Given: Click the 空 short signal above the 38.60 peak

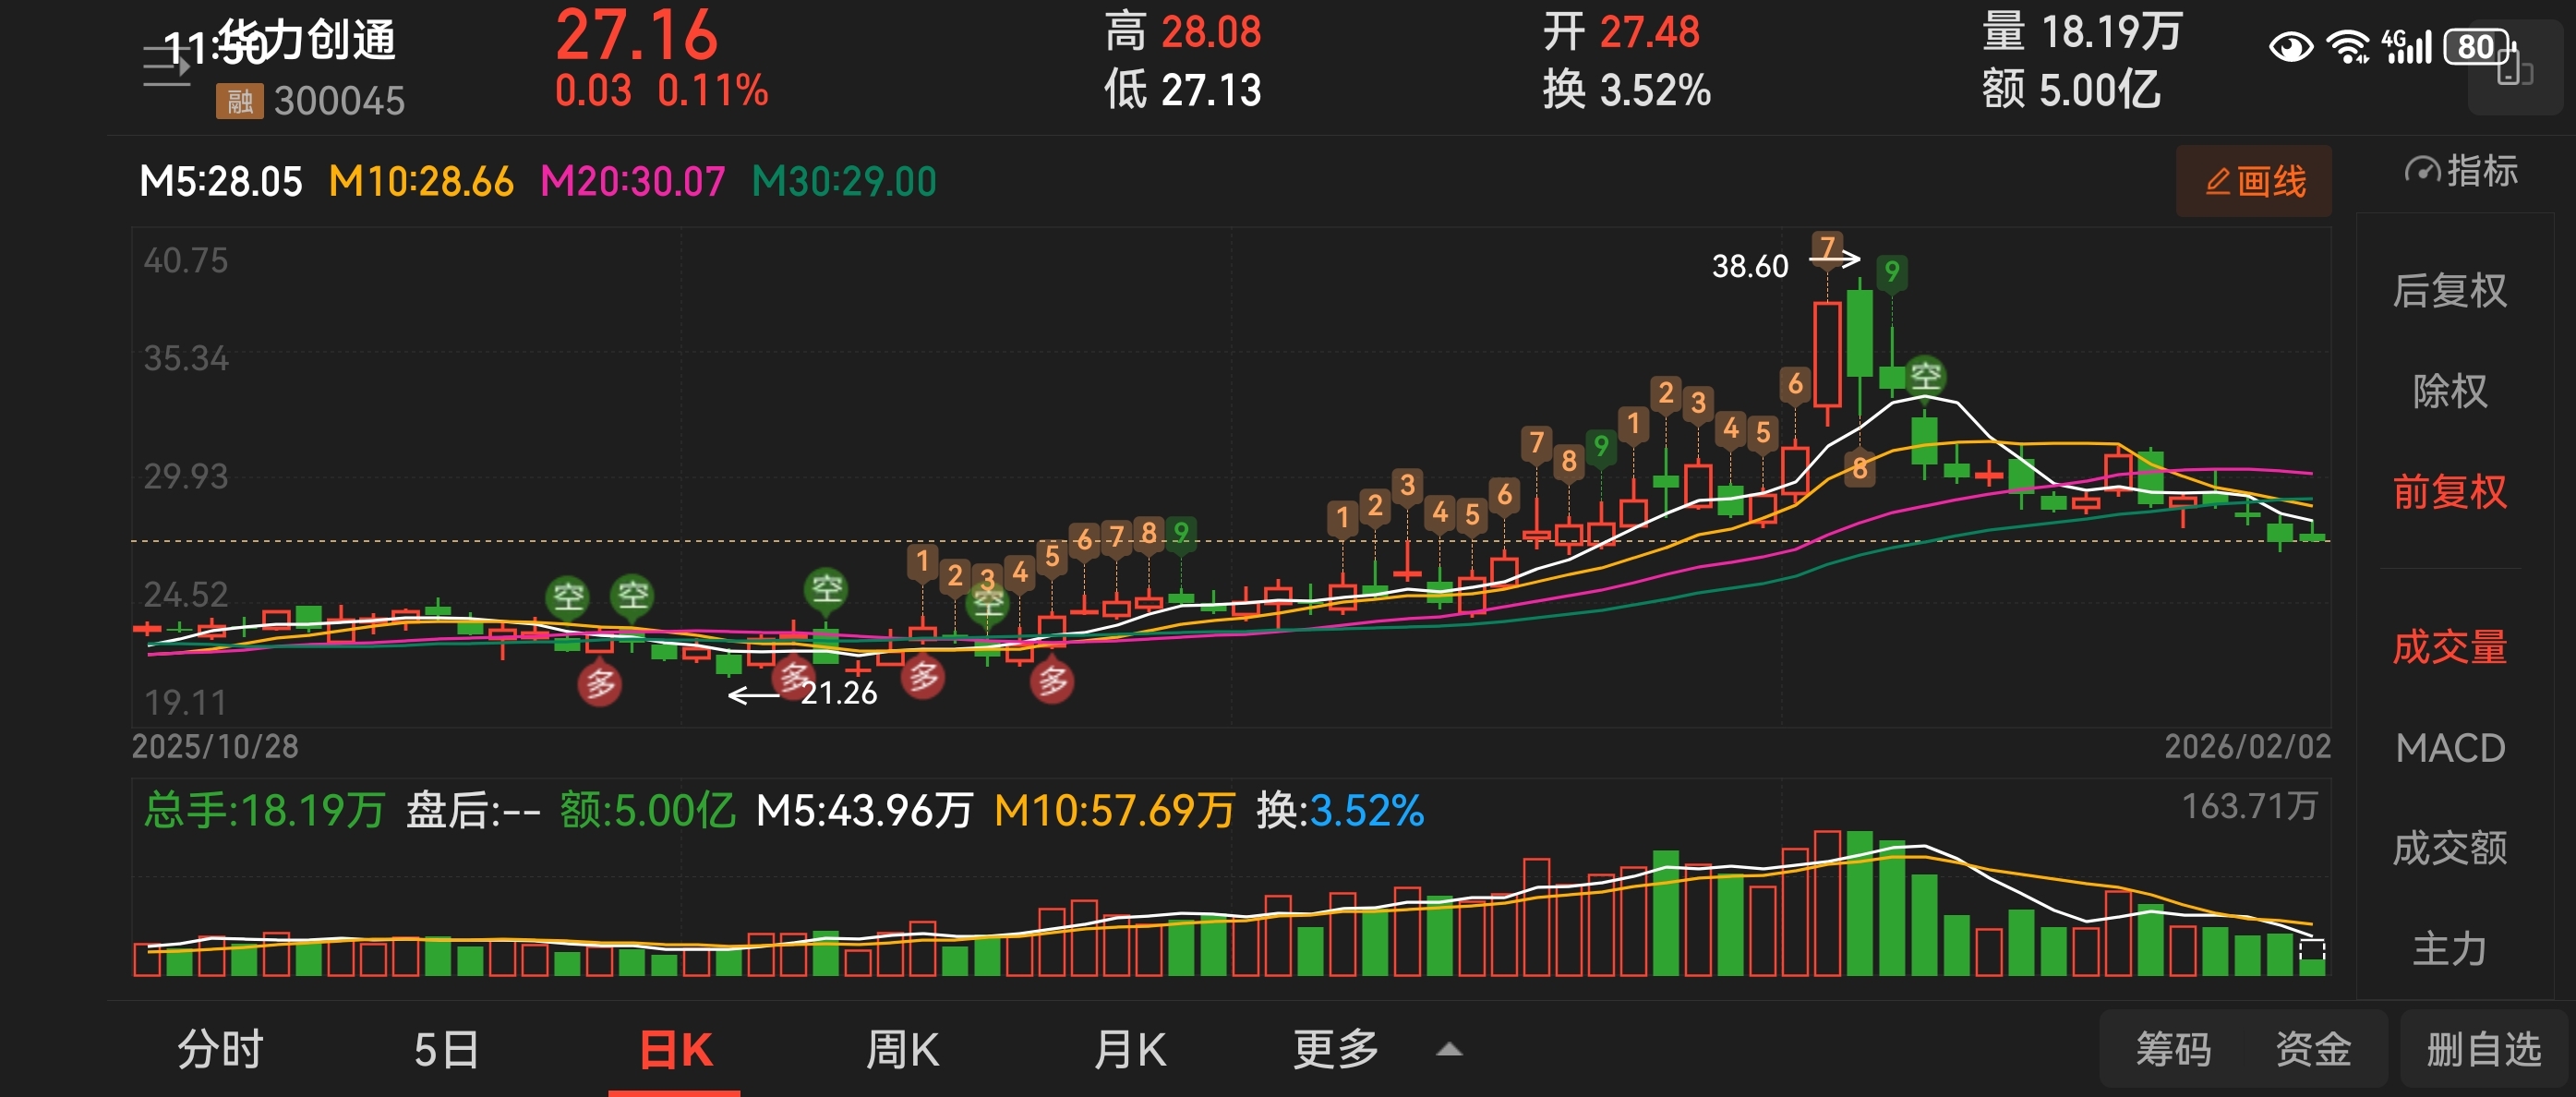Looking at the screenshot, I should click(x=1925, y=376).
